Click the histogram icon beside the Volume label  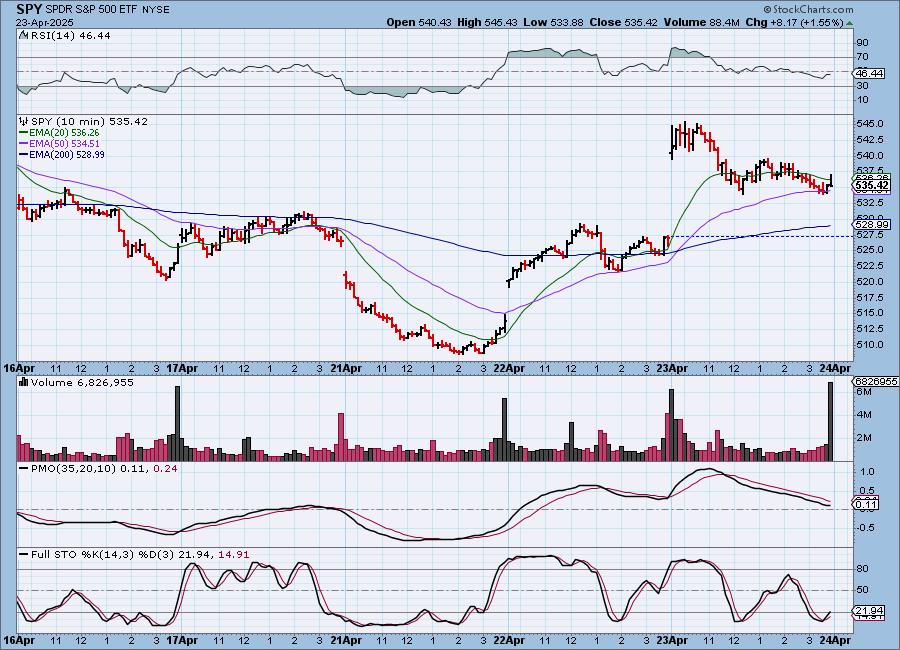[24, 382]
